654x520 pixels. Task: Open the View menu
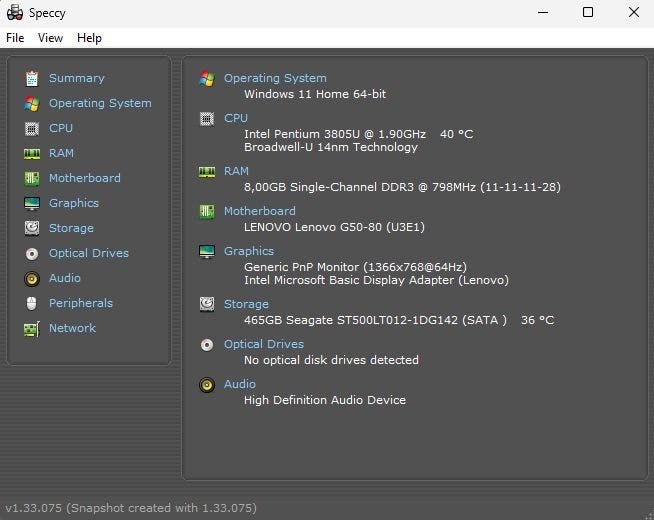click(x=50, y=38)
